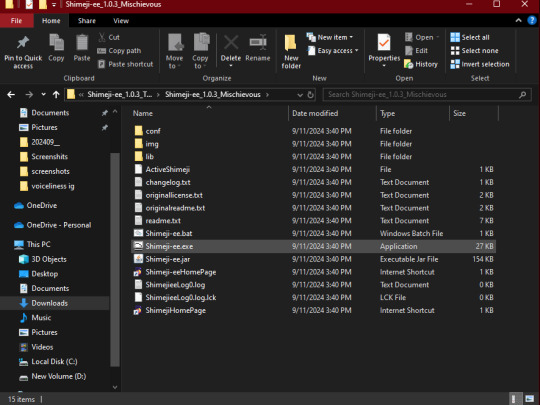Open file Properties from ribbon
This screenshot has width=540, height=405.
[x=384, y=50]
